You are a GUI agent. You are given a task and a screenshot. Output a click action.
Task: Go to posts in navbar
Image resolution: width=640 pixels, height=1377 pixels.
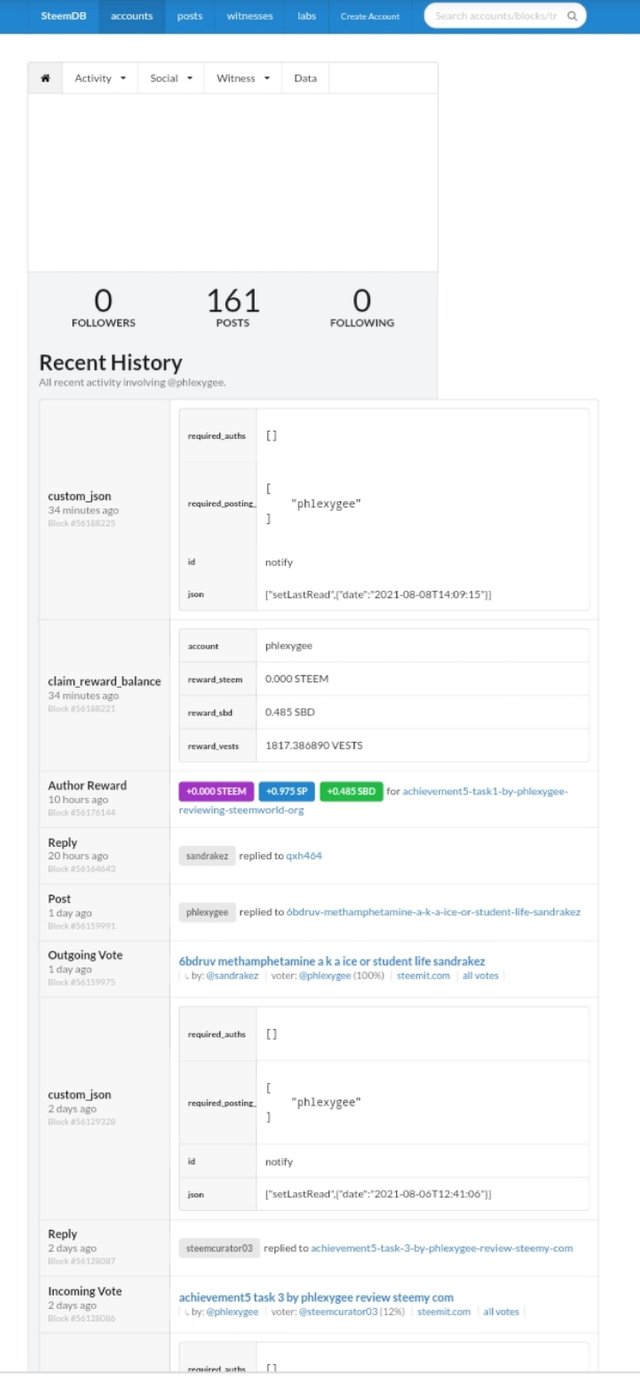[x=190, y=16]
